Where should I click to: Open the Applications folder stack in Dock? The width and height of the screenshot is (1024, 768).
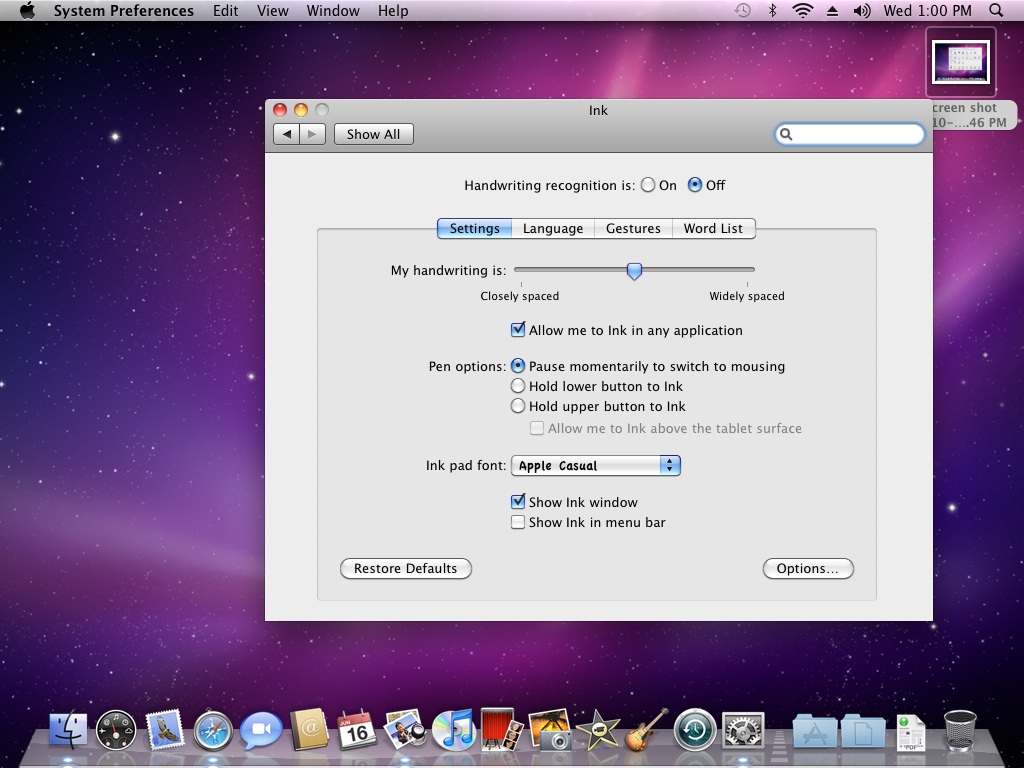pyautogui.click(x=814, y=731)
